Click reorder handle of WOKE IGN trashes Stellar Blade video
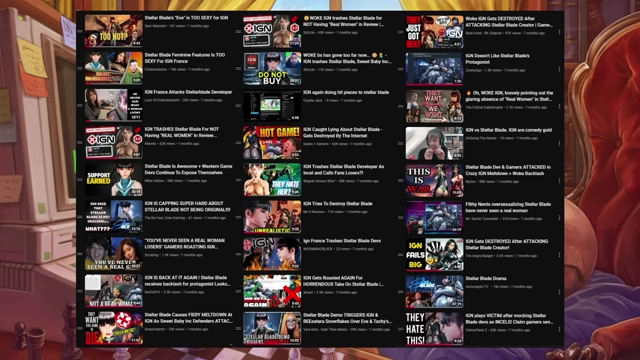 238,31
